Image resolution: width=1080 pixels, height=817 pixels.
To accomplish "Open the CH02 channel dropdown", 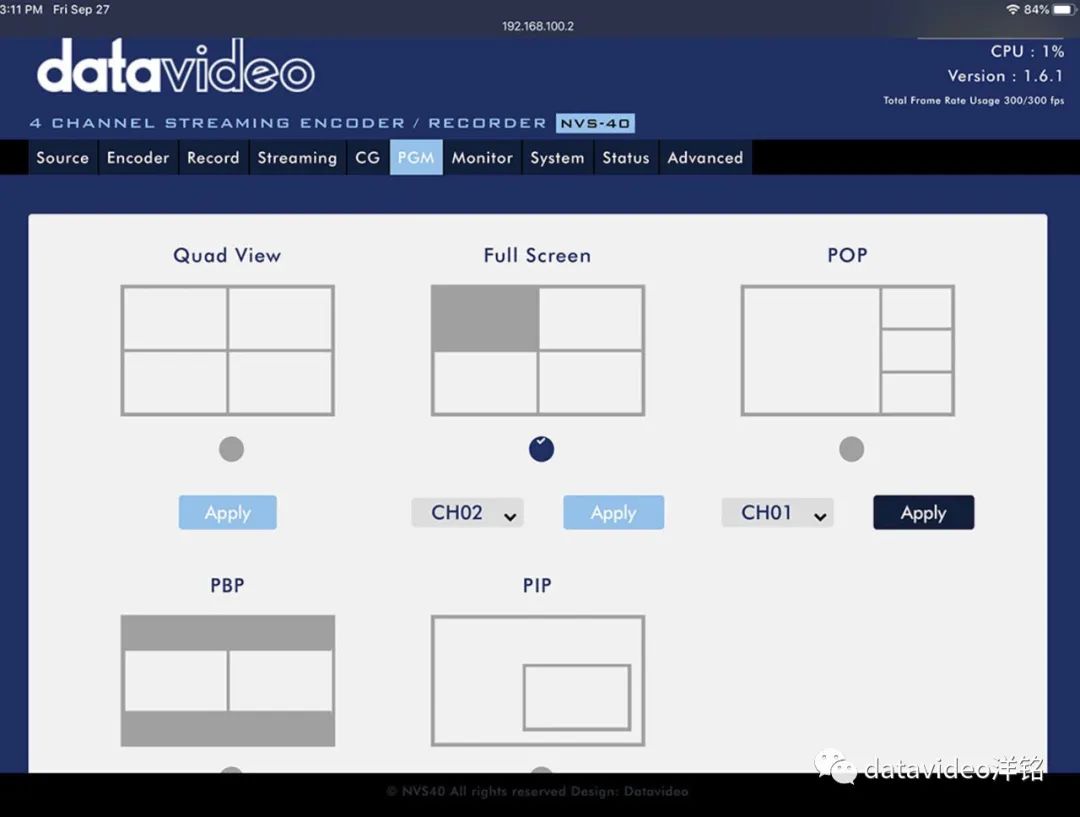I will tap(467, 513).
